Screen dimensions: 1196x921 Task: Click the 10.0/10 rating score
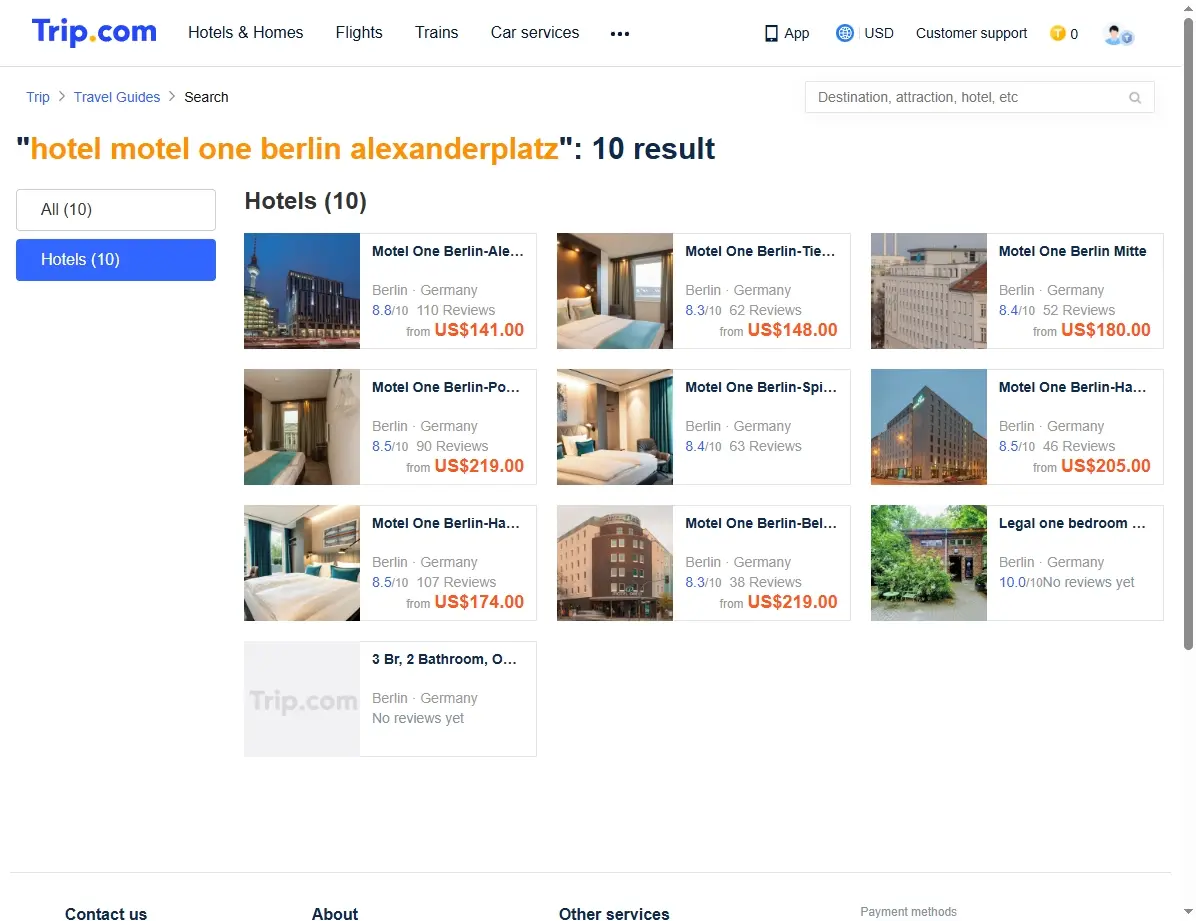1021,582
